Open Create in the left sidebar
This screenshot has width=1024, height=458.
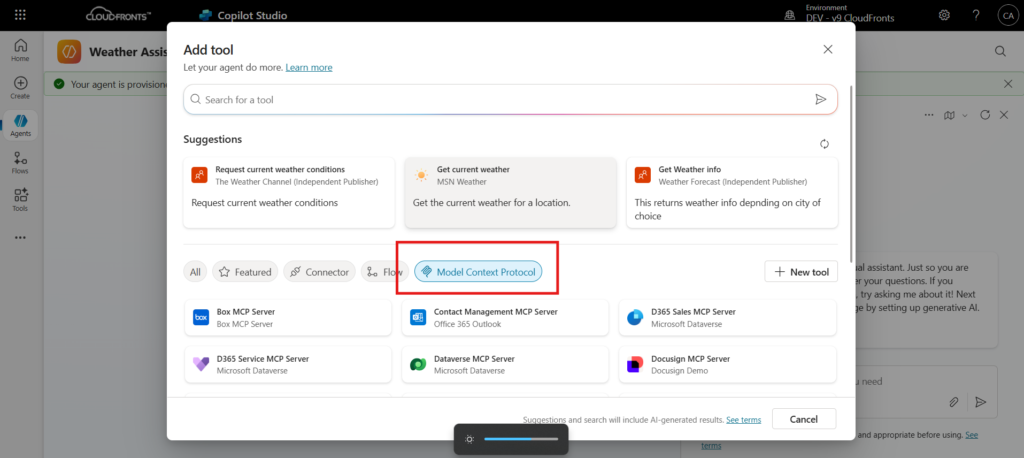coord(20,88)
